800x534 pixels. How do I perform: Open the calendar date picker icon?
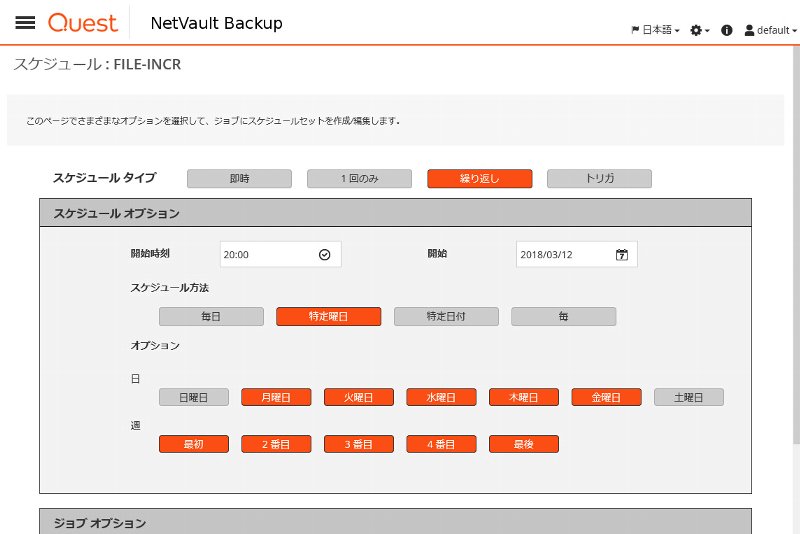(x=621, y=255)
